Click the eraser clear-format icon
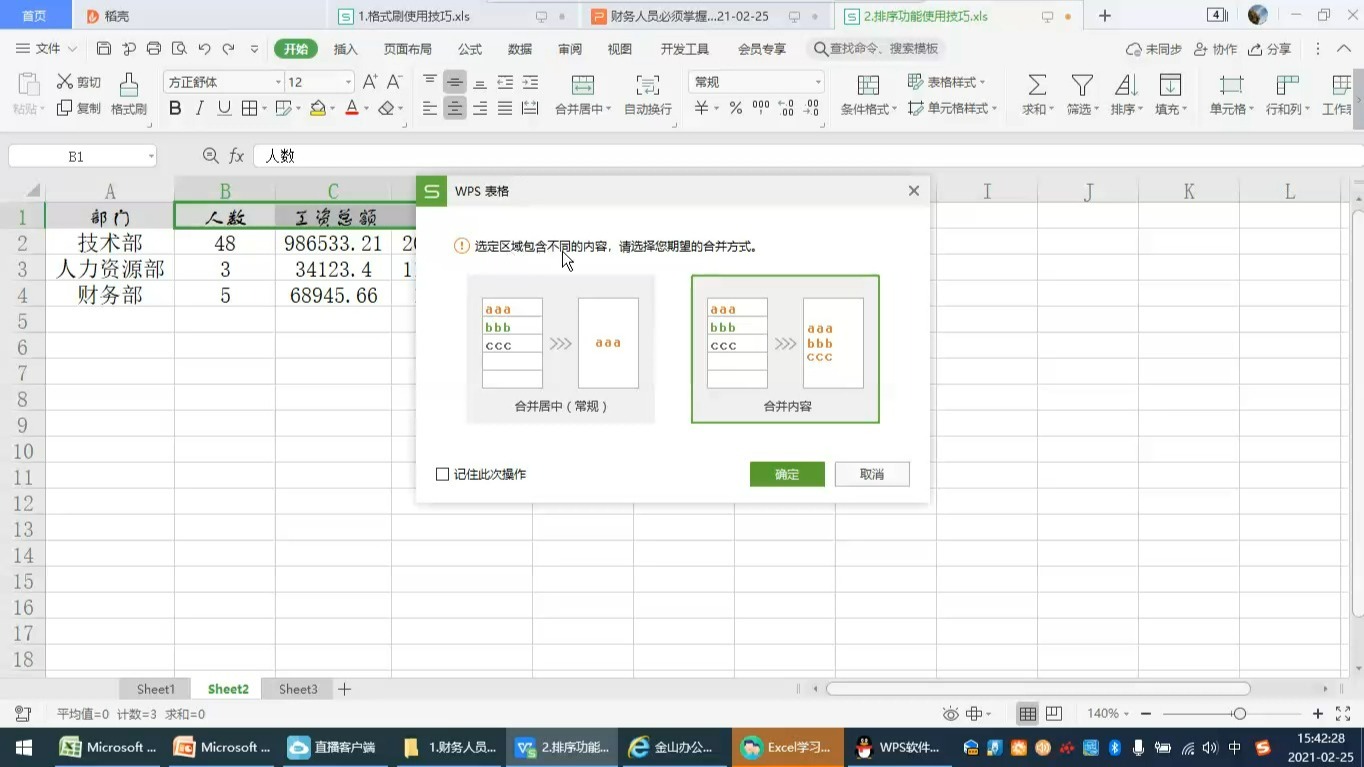The width and height of the screenshot is (1364, 767). [387, 108]
